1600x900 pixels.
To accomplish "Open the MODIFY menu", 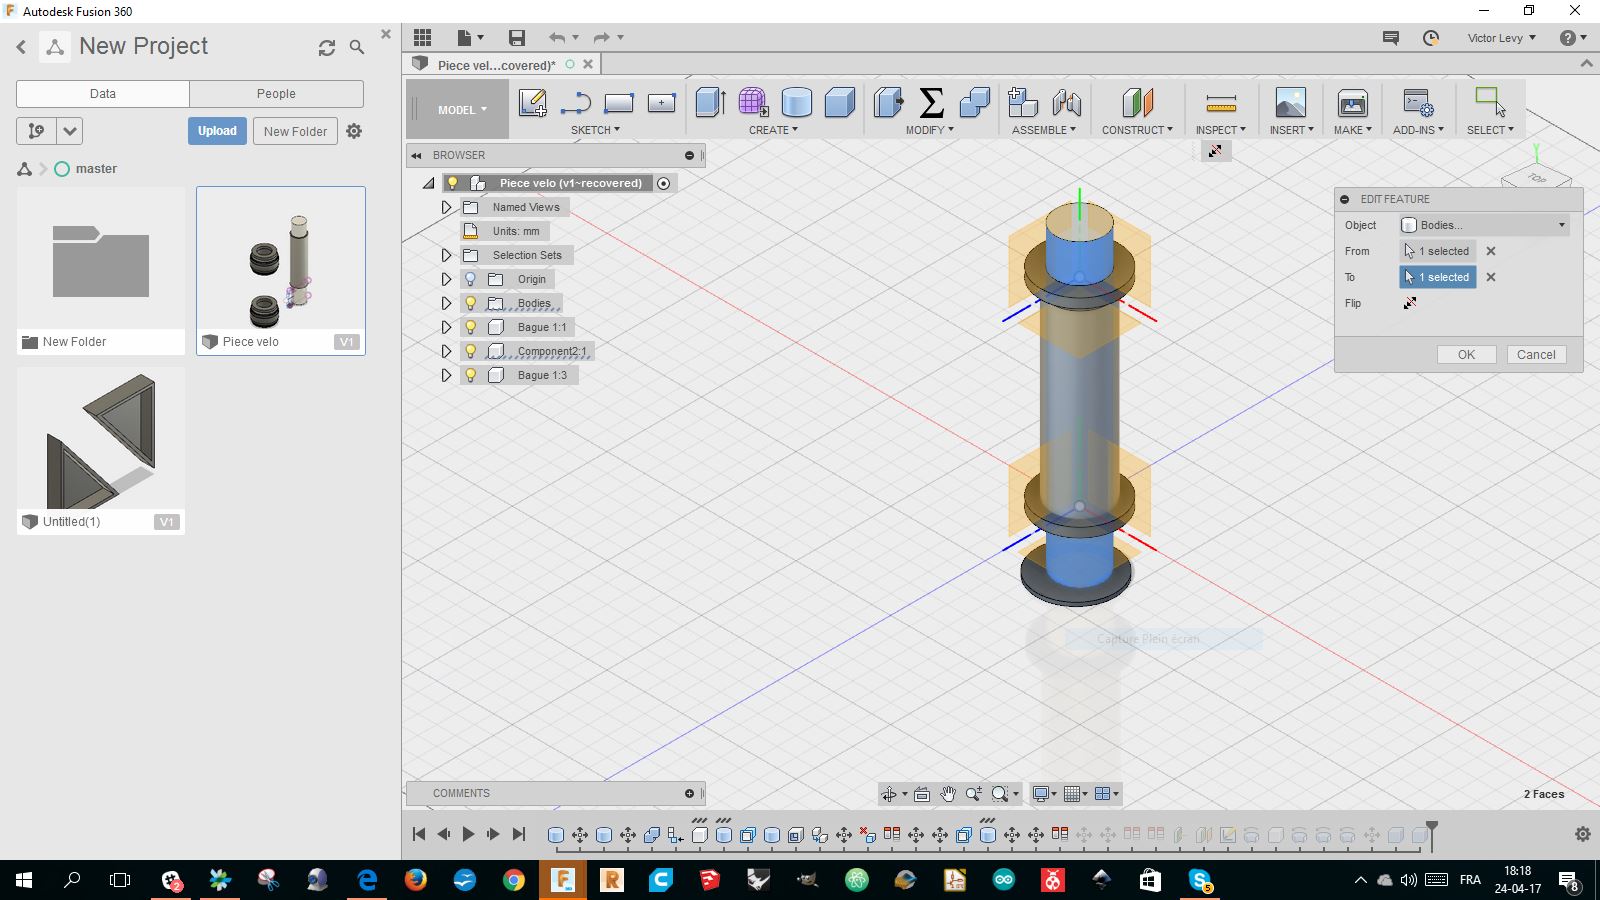I will (929, 130).
